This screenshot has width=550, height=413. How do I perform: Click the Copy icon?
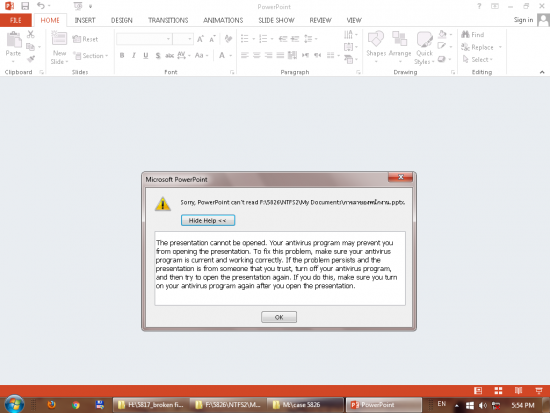coord(31,47)
